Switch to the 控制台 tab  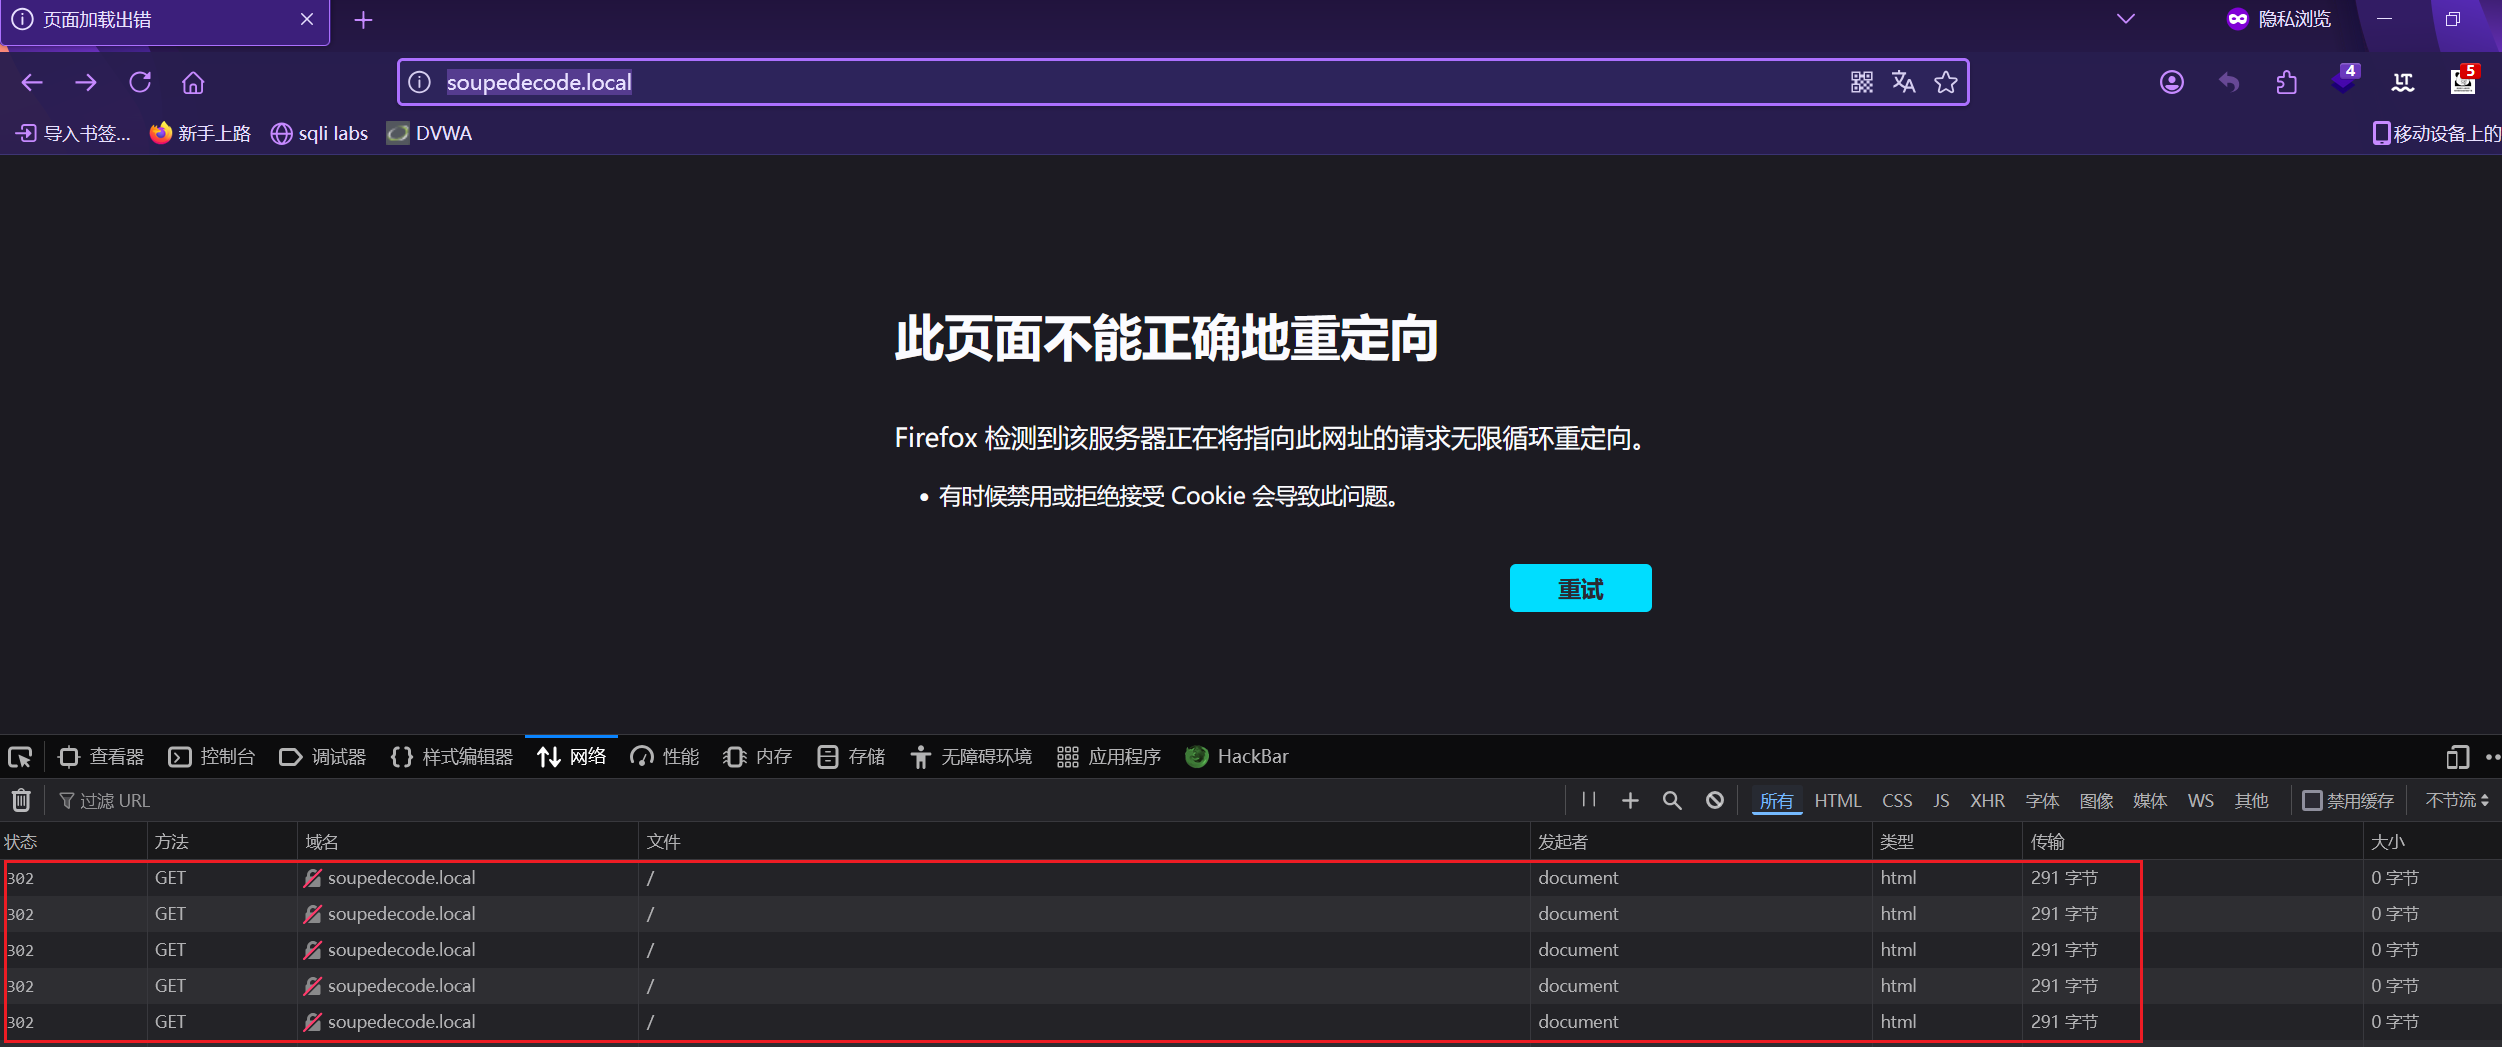coord(212,757)
